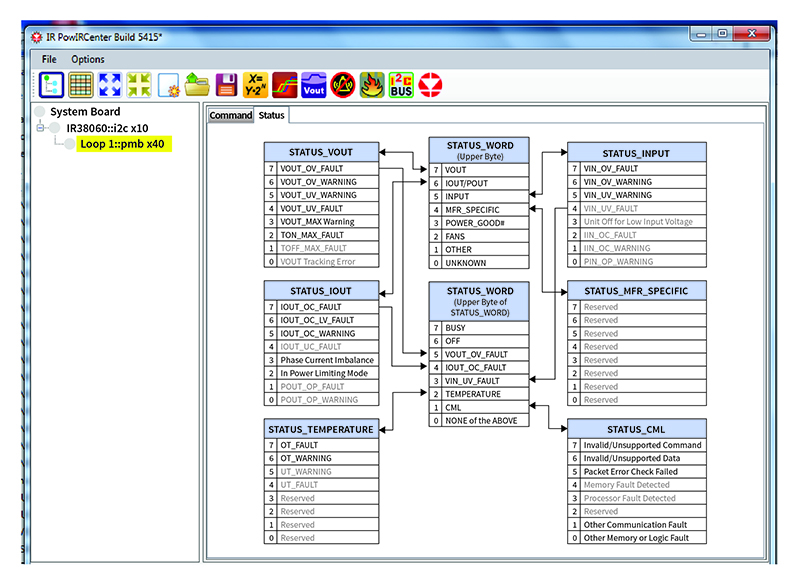
Task: Click the VIN_UV_WARNING row
Action: [637, 195]
